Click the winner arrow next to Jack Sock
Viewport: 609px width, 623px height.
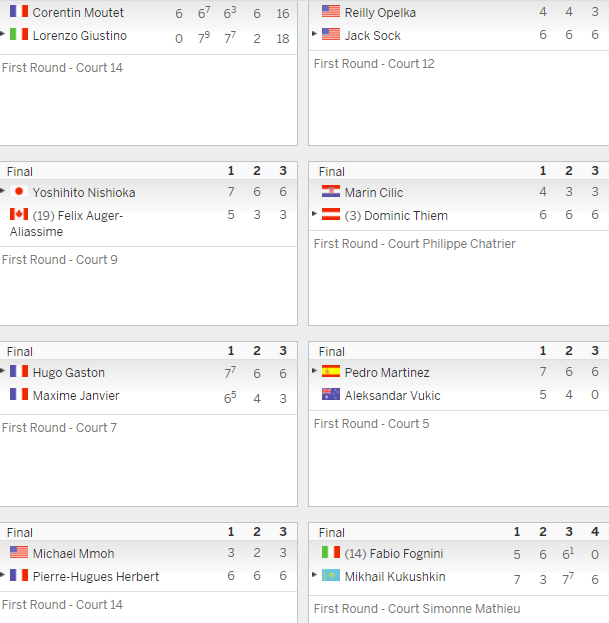pyautogui.click(x=314, y=34)
